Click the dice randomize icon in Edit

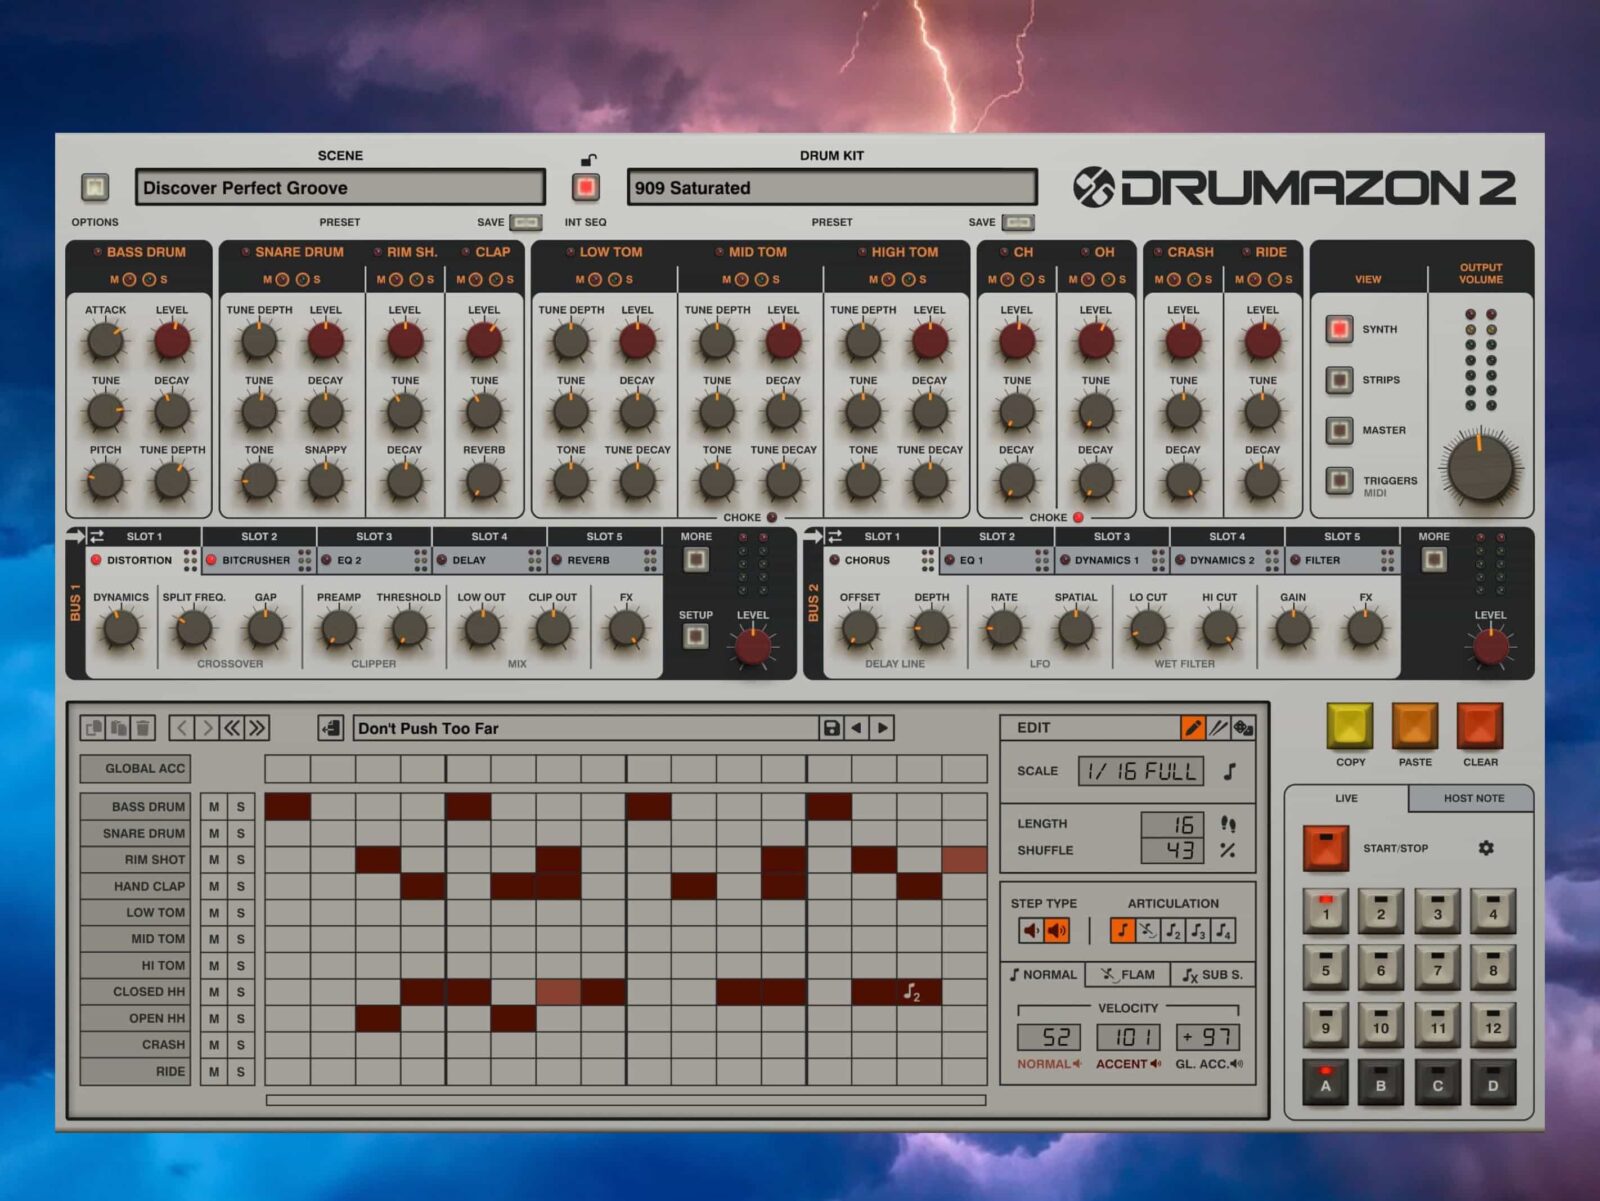click(1243, 728)
